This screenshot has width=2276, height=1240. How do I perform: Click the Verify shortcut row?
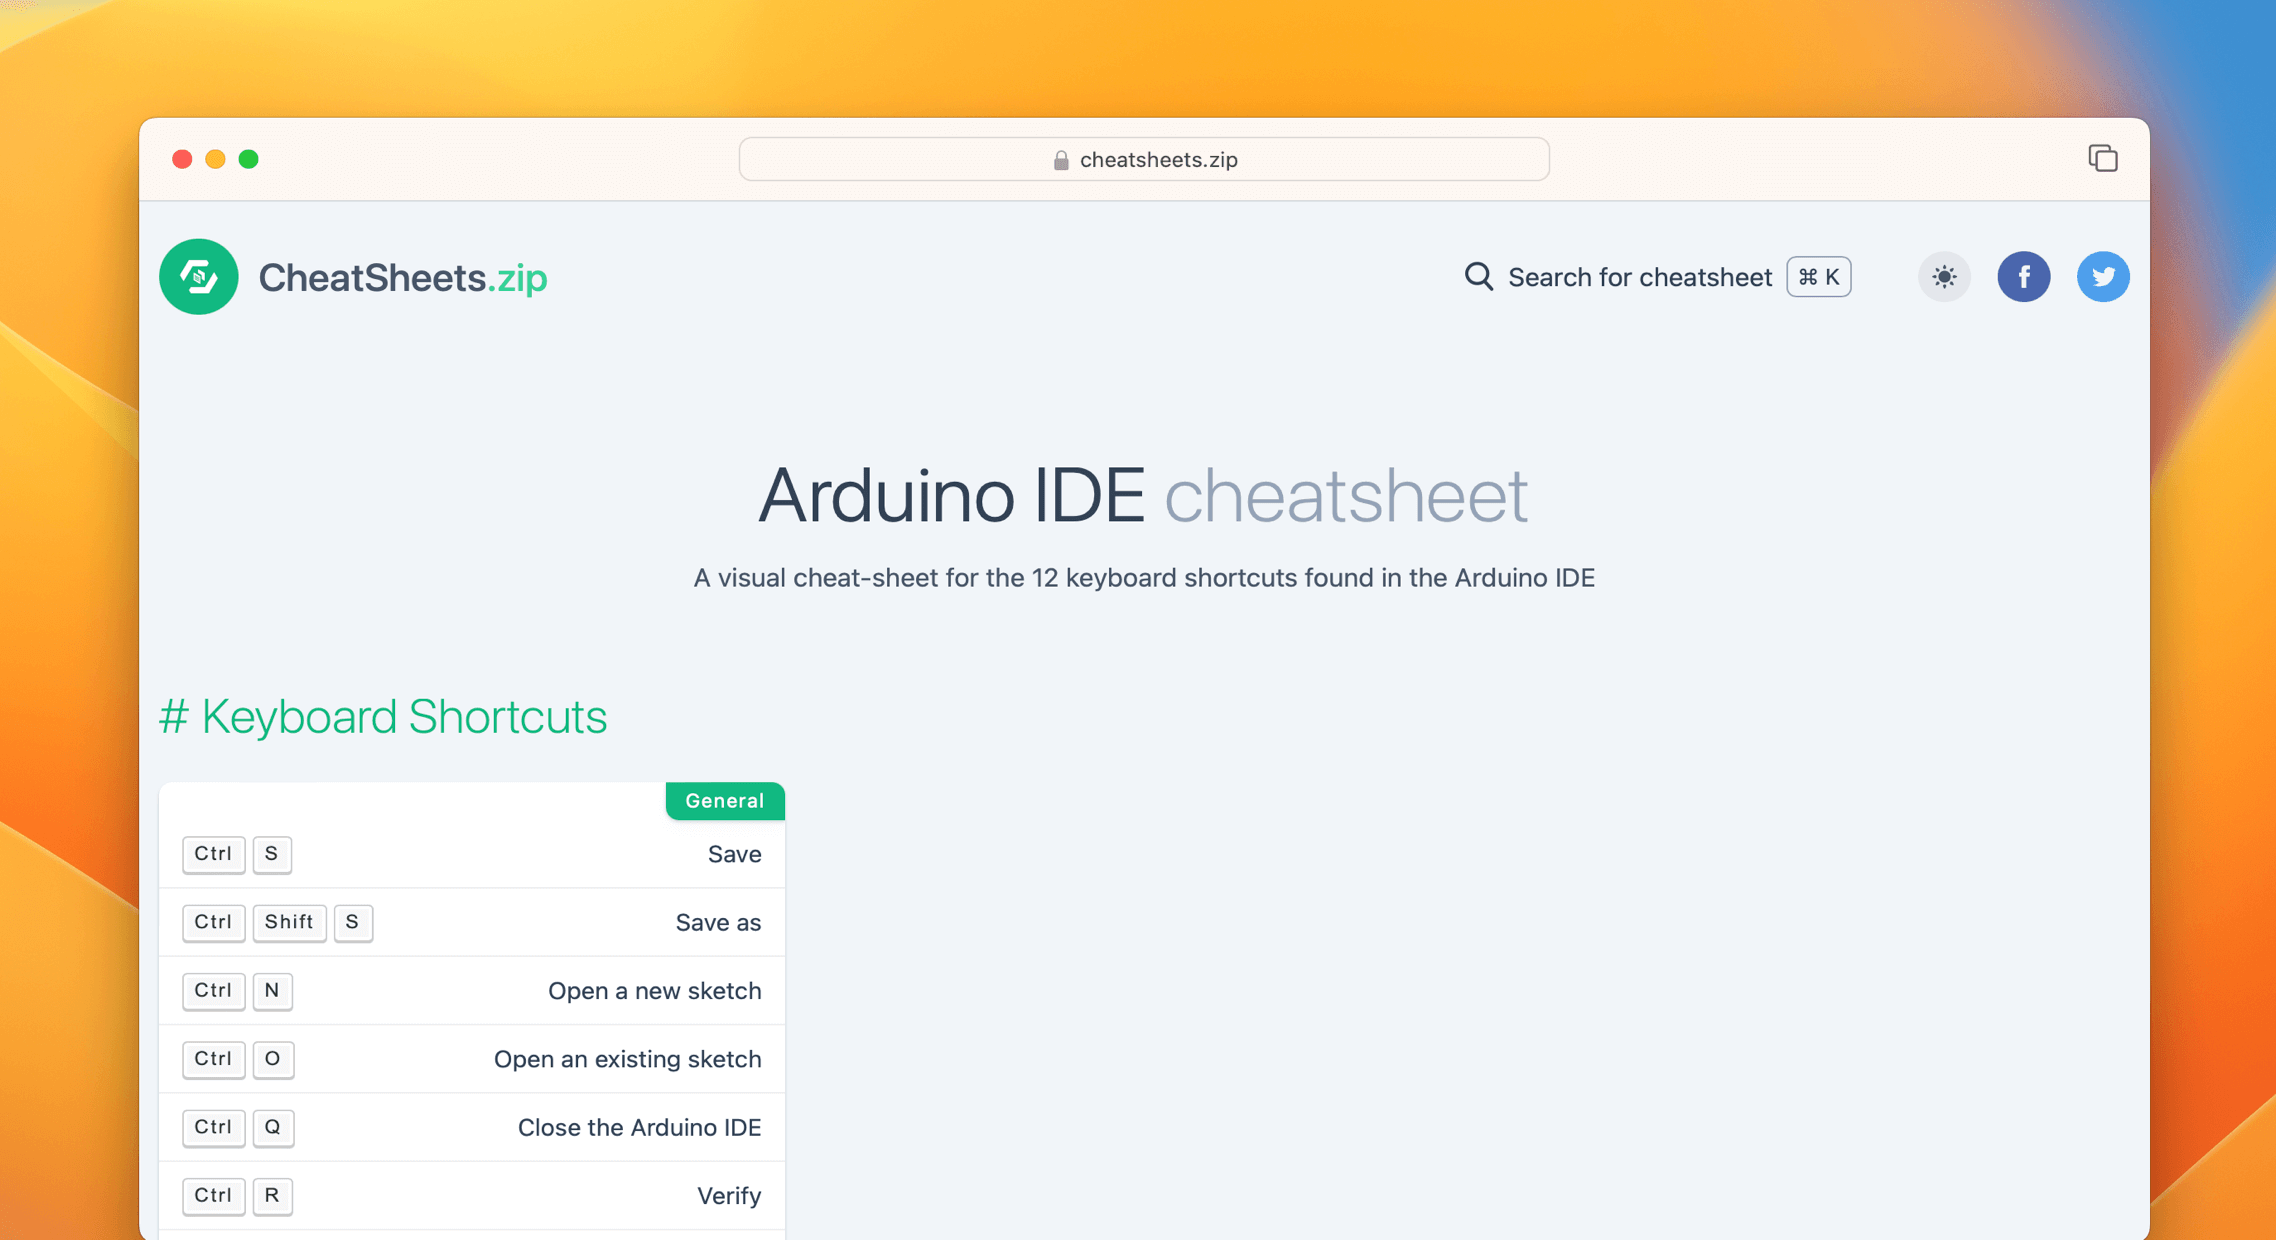pyautogui.click(x=471, y=1195)
